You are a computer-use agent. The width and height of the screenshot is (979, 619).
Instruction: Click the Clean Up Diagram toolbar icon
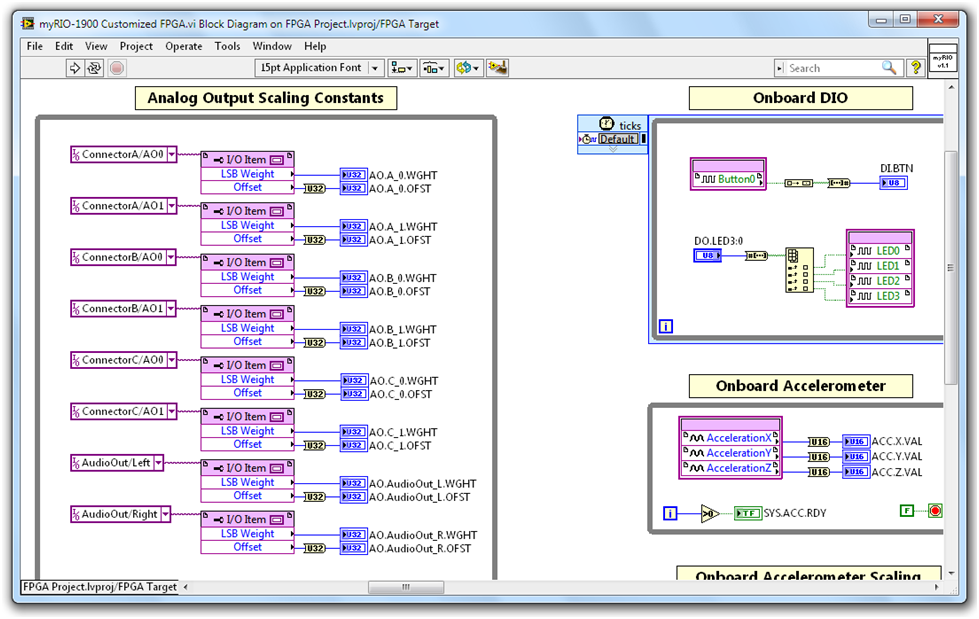pyautogui.click(x=497, y=68)
